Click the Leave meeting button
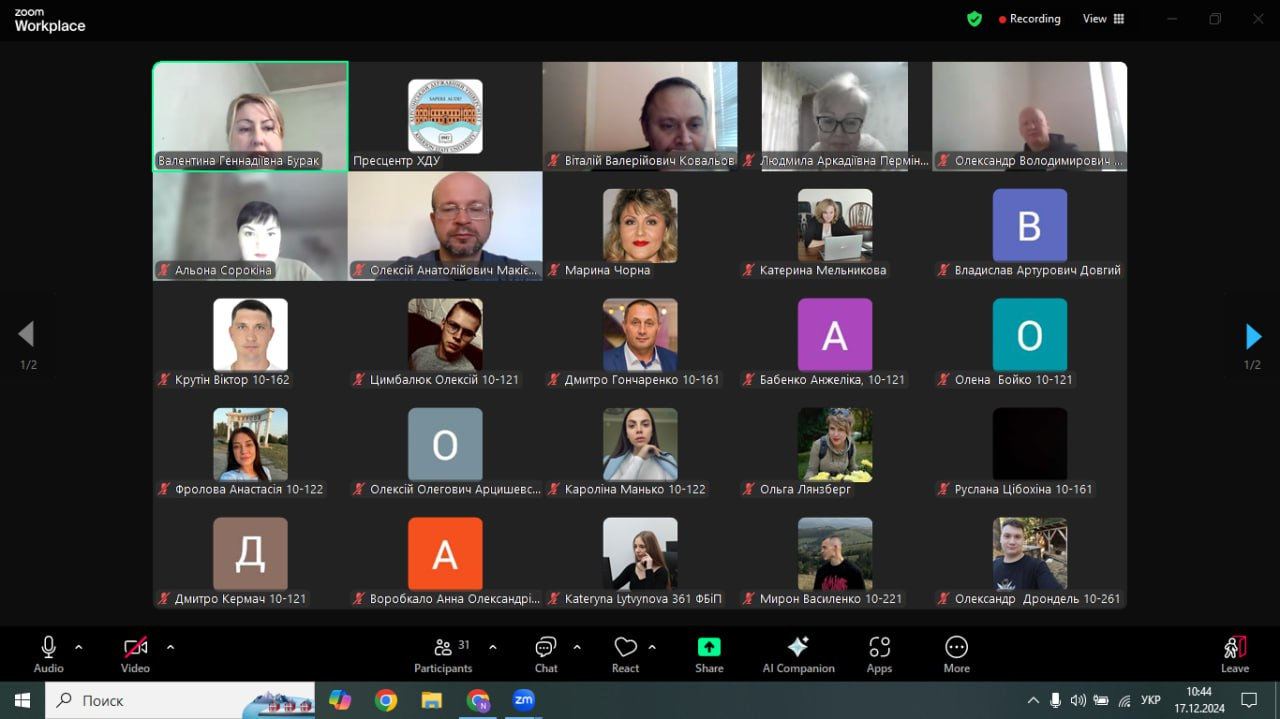Viewport: 1280px width, 719px height. point(1235,654)
